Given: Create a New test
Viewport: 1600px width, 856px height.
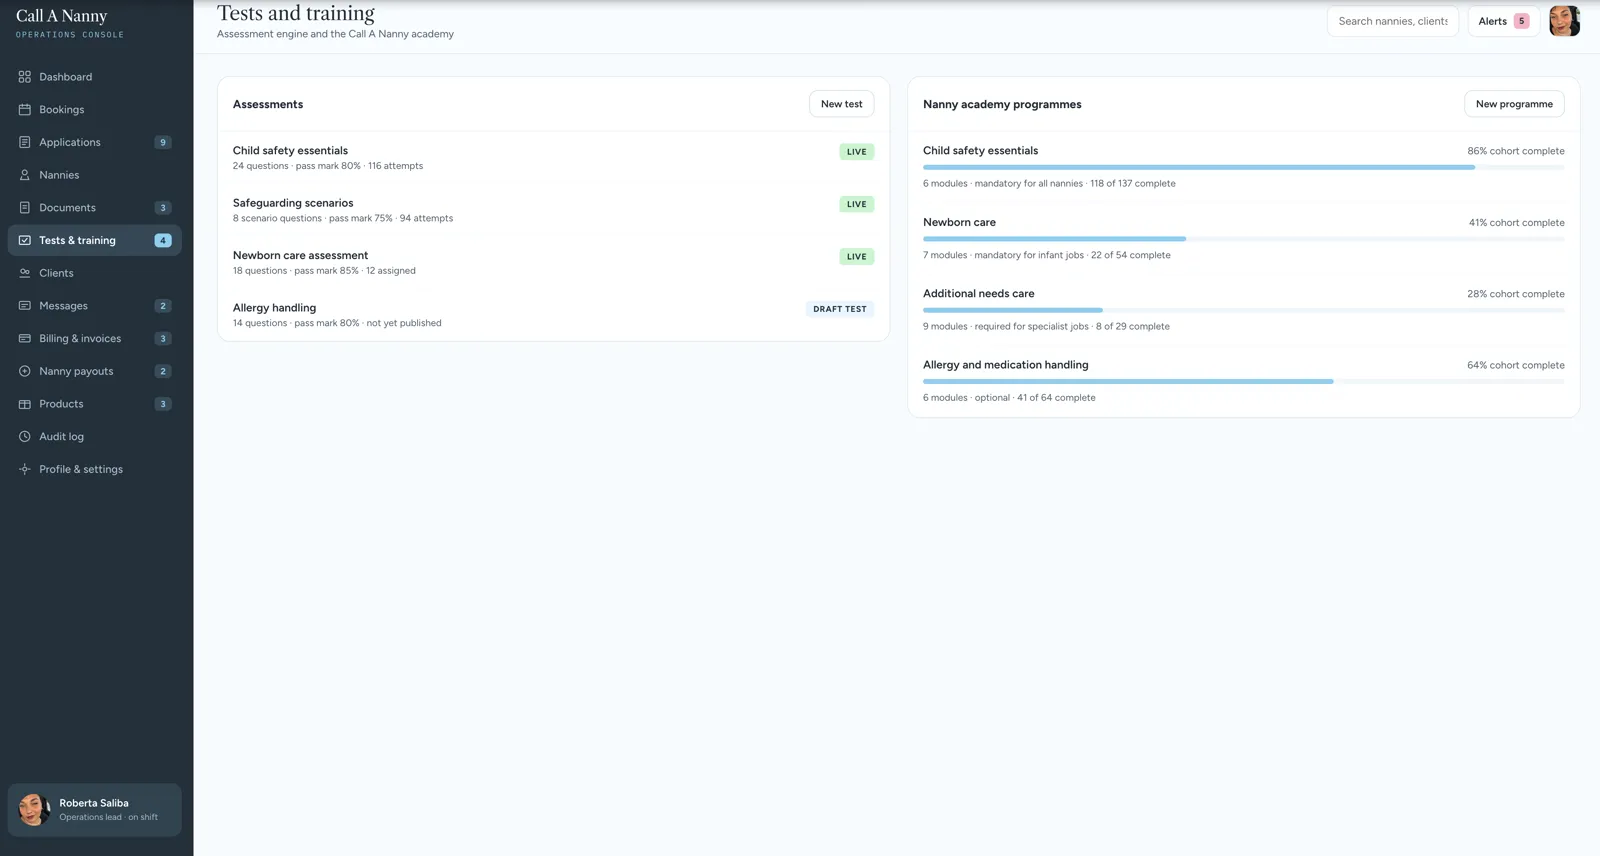Looking at the screenshot, I should pyautogui.click(x=841, y=104).
